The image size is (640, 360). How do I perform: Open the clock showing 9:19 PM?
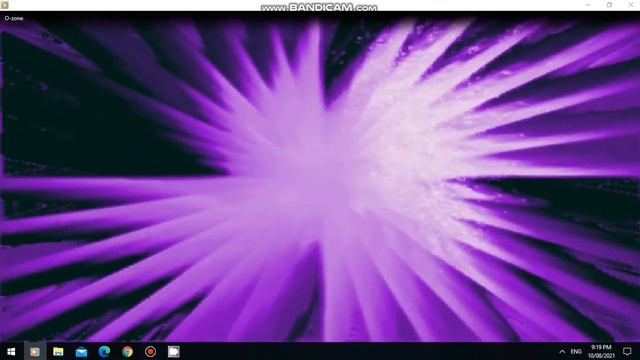(601, 351)
